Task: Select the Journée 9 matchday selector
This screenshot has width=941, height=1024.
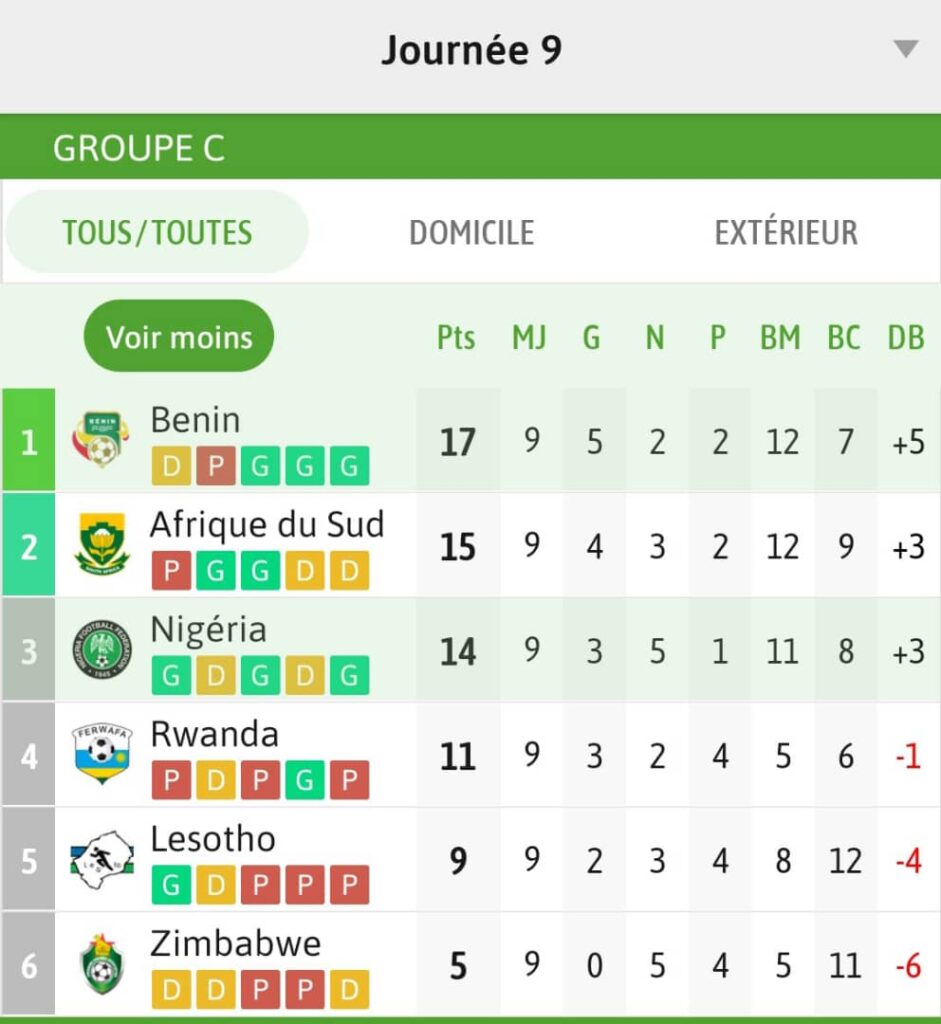Action: point(471,50)
